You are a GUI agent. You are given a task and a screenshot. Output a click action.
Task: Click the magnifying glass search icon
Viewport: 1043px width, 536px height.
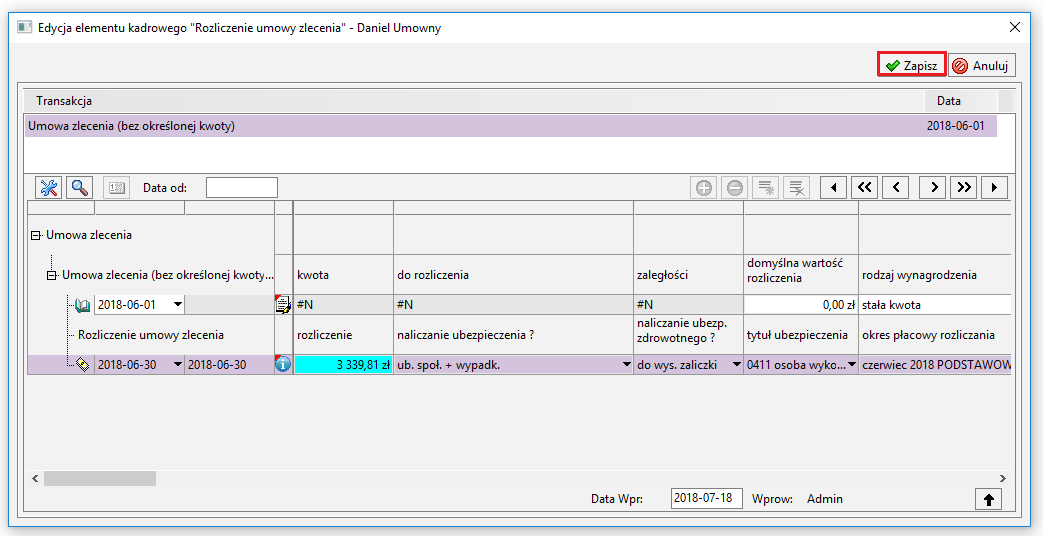coord(80,188)
